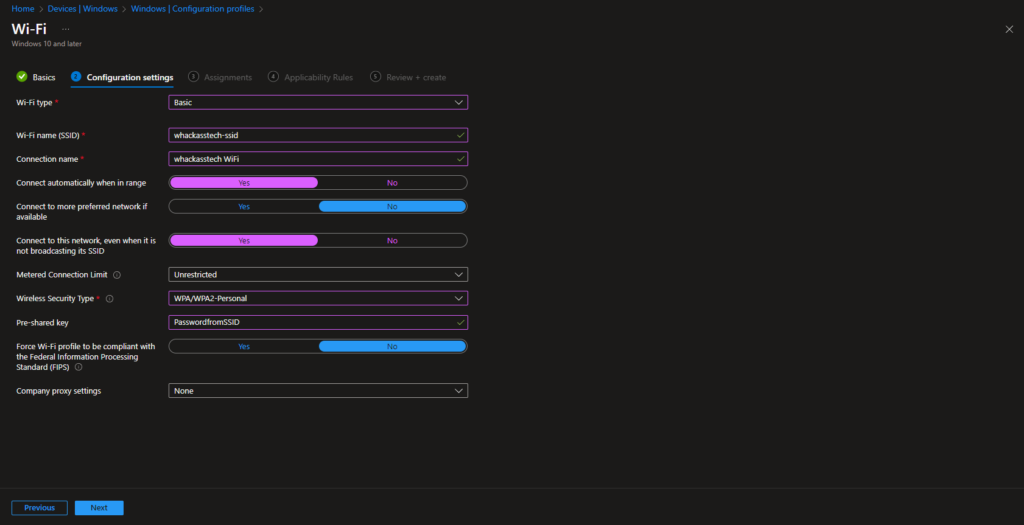This screenshot has width=1024, height=525.
Task: Open the Company proxy settings dropdown
Action: (x=318, y=390)
